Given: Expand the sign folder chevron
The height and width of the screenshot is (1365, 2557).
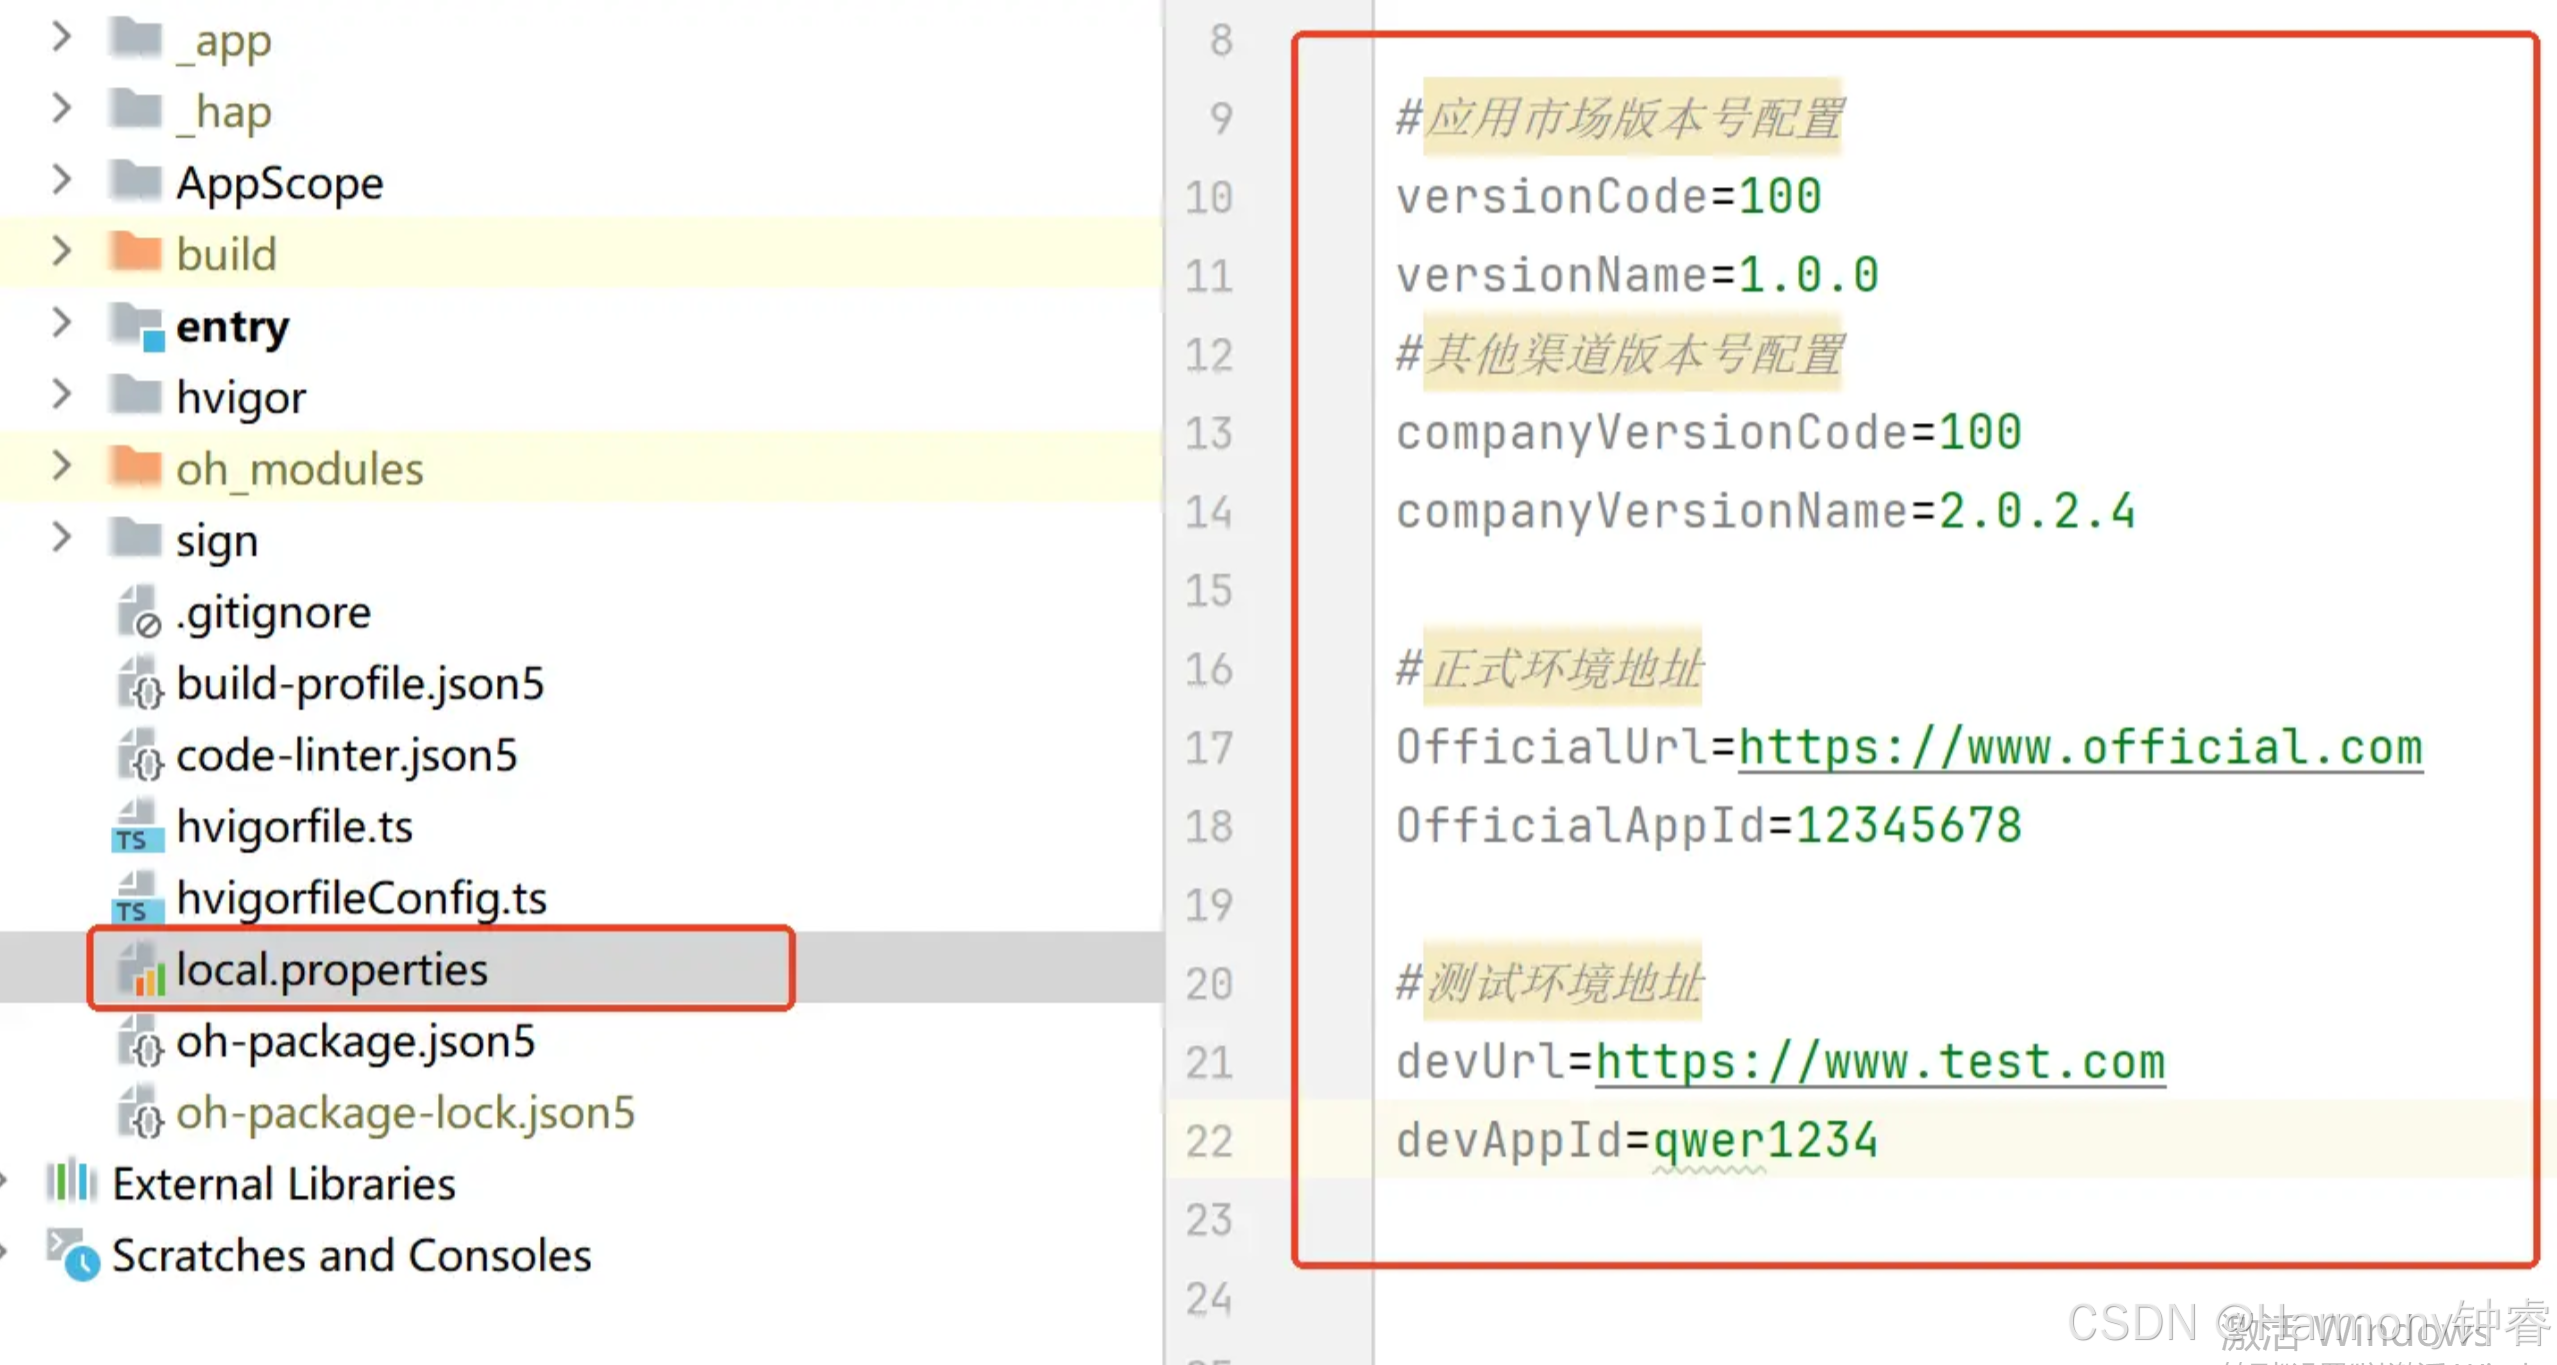Looking at the screenshot, I should [x=62, y=539].
